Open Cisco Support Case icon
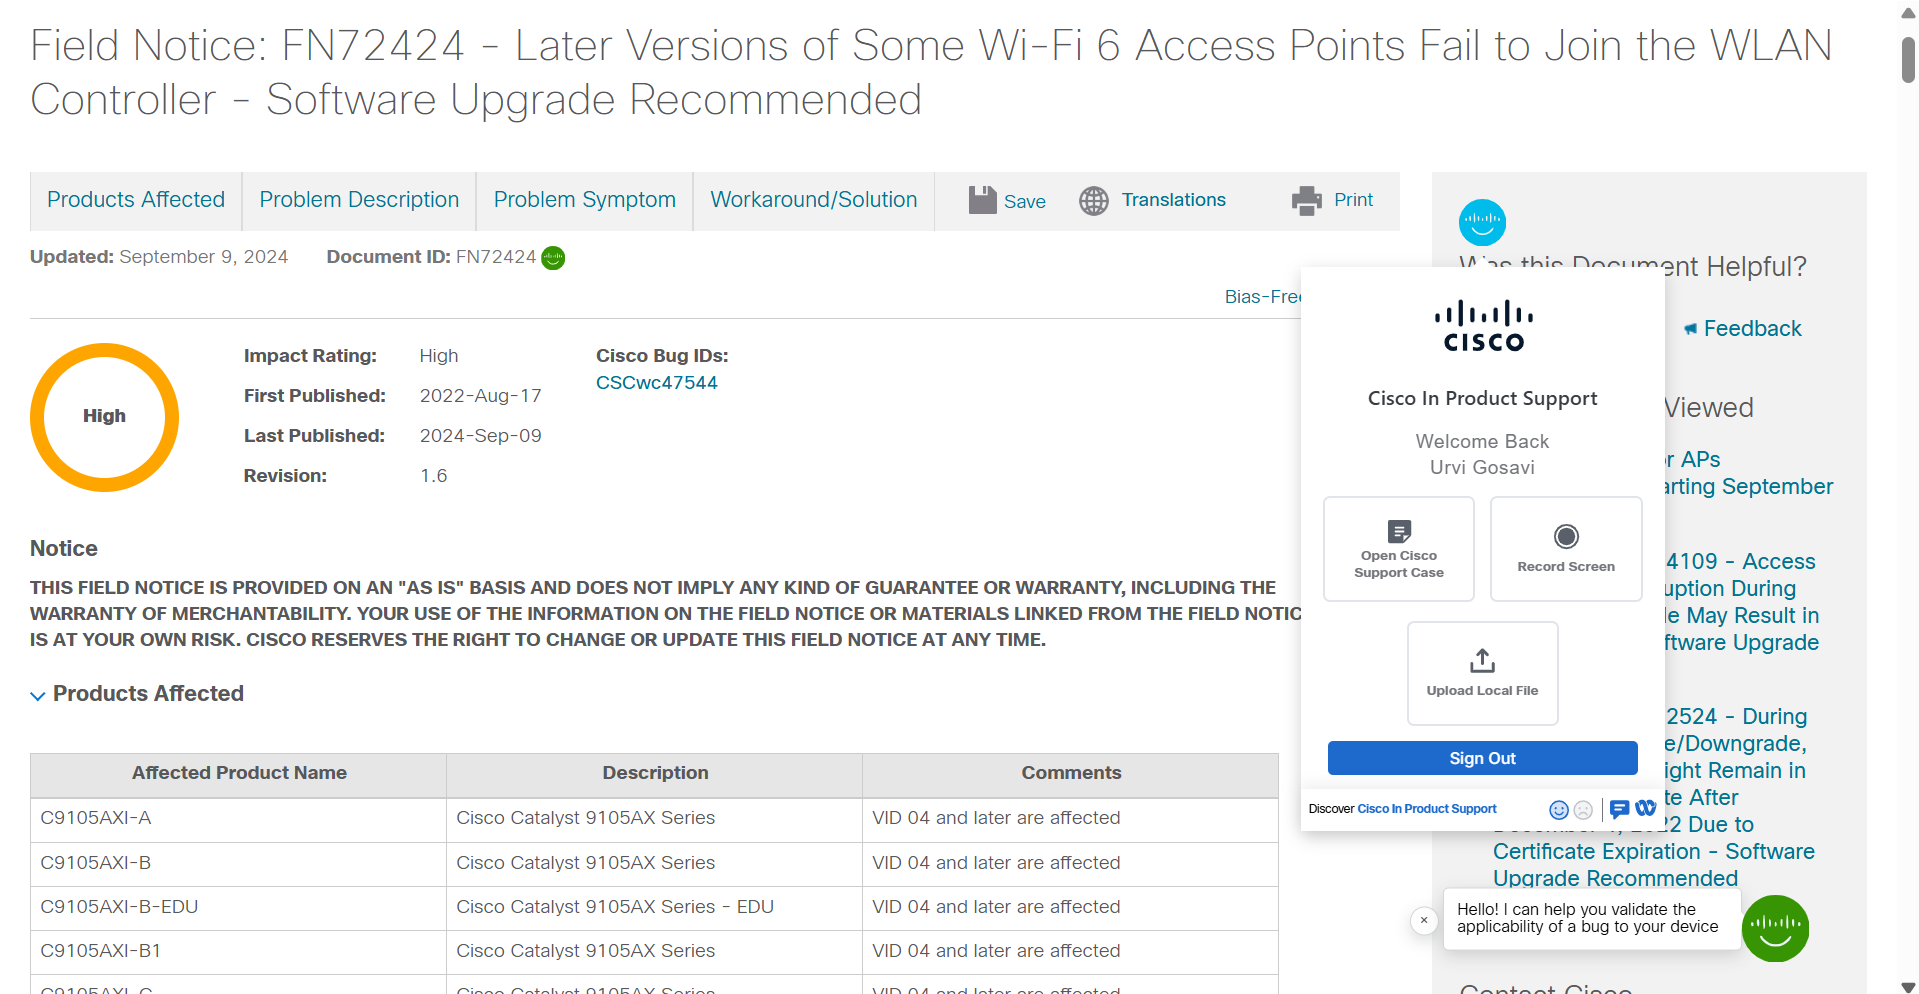 [x=1398, y=531]
